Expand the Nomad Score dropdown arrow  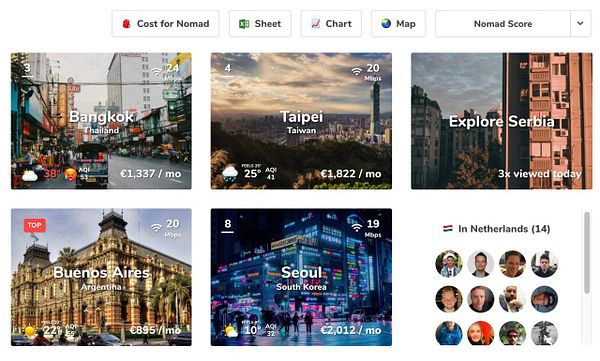coord(580,24)
